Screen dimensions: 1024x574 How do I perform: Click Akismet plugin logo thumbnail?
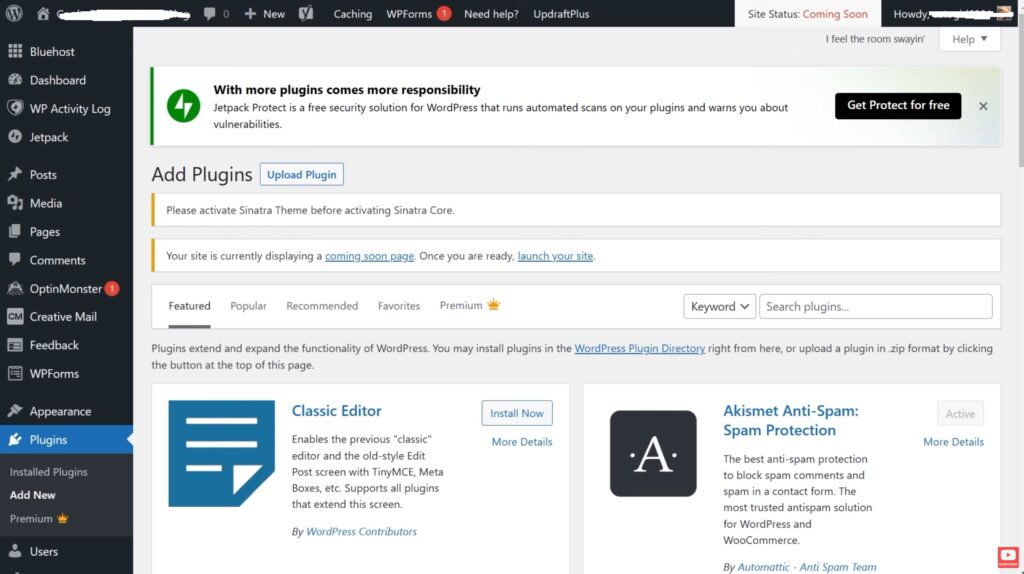coord(653,453)
